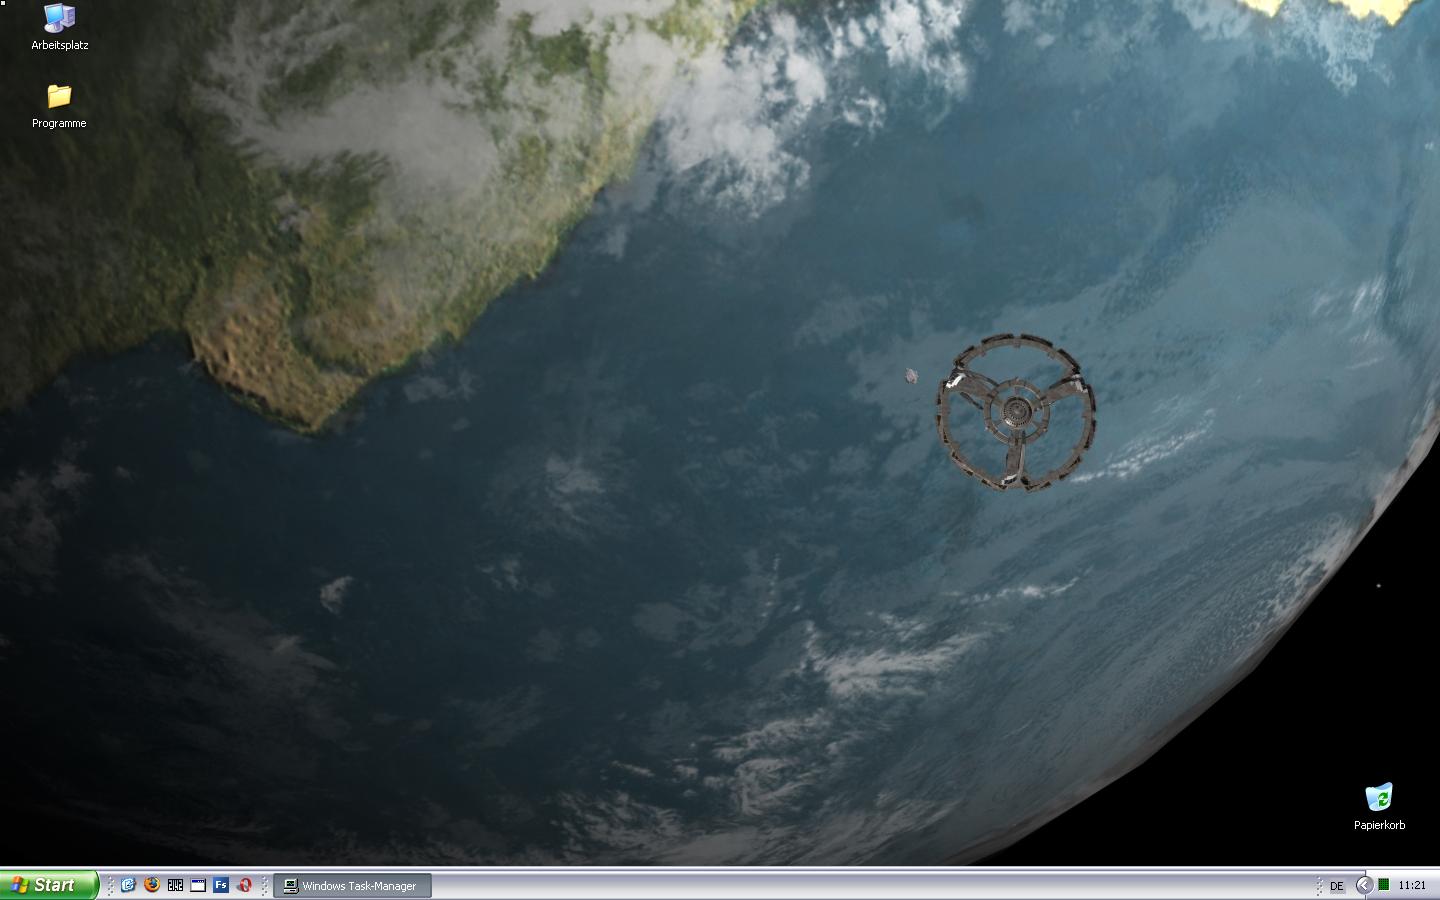Open the DE language indicator menu

1336,886
